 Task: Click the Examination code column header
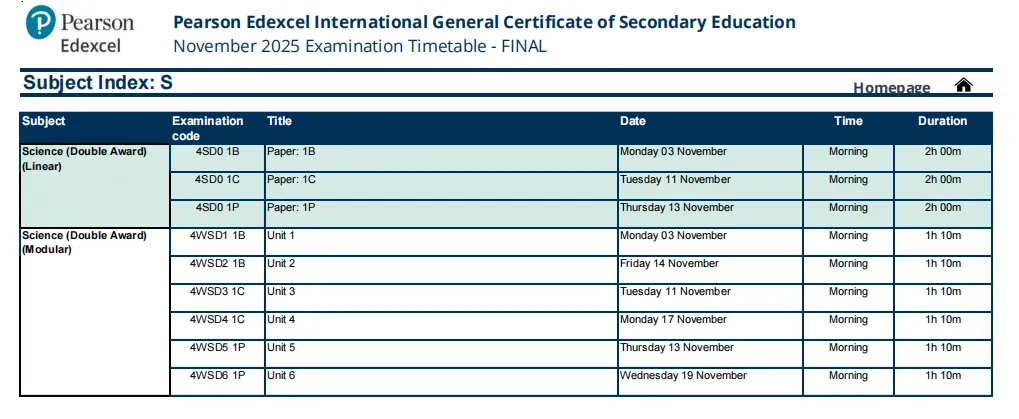tap(207, 128)
